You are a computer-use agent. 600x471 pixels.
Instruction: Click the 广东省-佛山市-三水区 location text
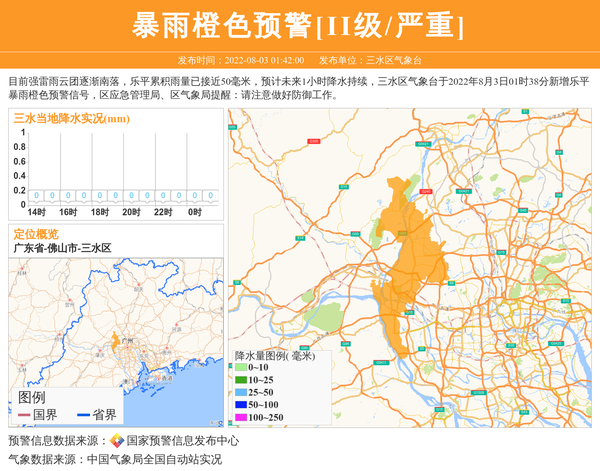61,247
